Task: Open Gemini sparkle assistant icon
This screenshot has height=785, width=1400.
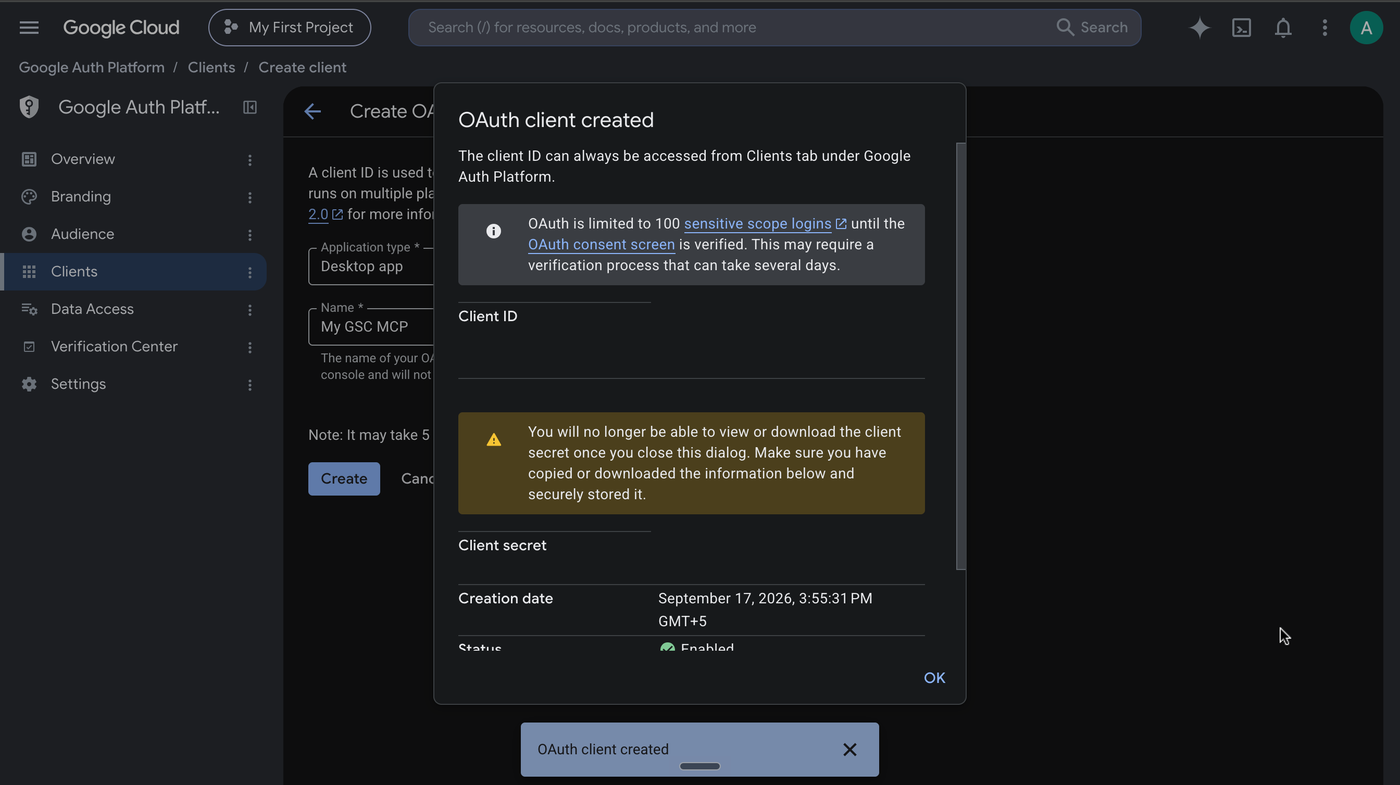Action: click(x=1199, y=27)
